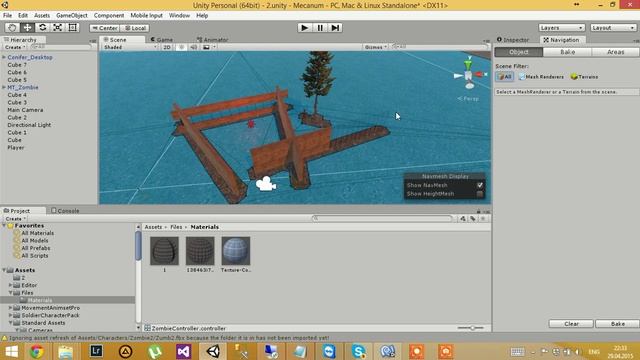Screen dimensions: 640x360
Task: Filter scene by Mesh Renderers
Action: (x=541, y=77)
